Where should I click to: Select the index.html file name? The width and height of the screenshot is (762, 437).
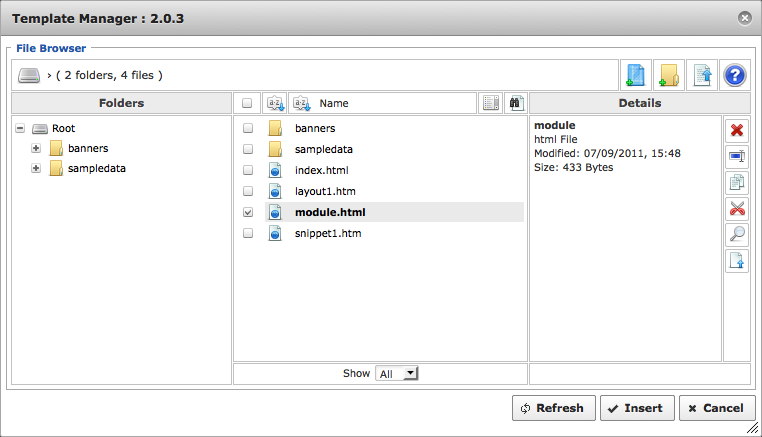(x=322, y=170)
